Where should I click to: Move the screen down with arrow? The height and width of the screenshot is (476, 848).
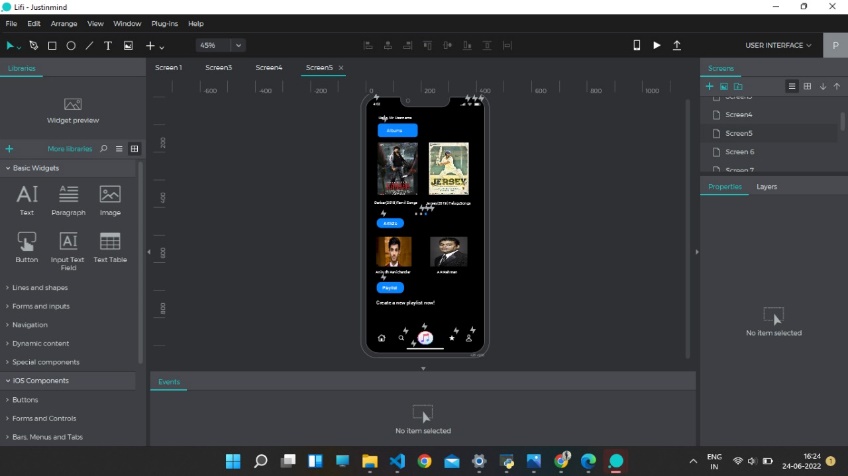(x=823, y=87)
